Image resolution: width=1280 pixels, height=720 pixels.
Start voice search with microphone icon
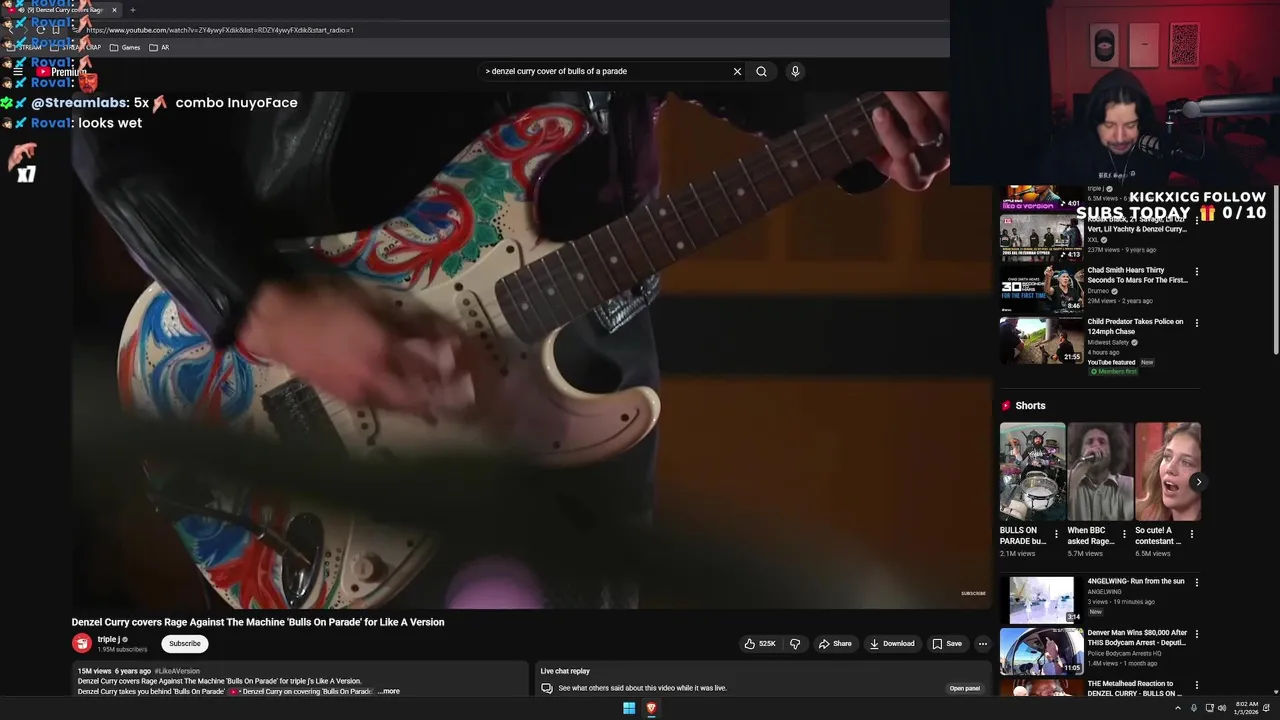tap(795, 71)
